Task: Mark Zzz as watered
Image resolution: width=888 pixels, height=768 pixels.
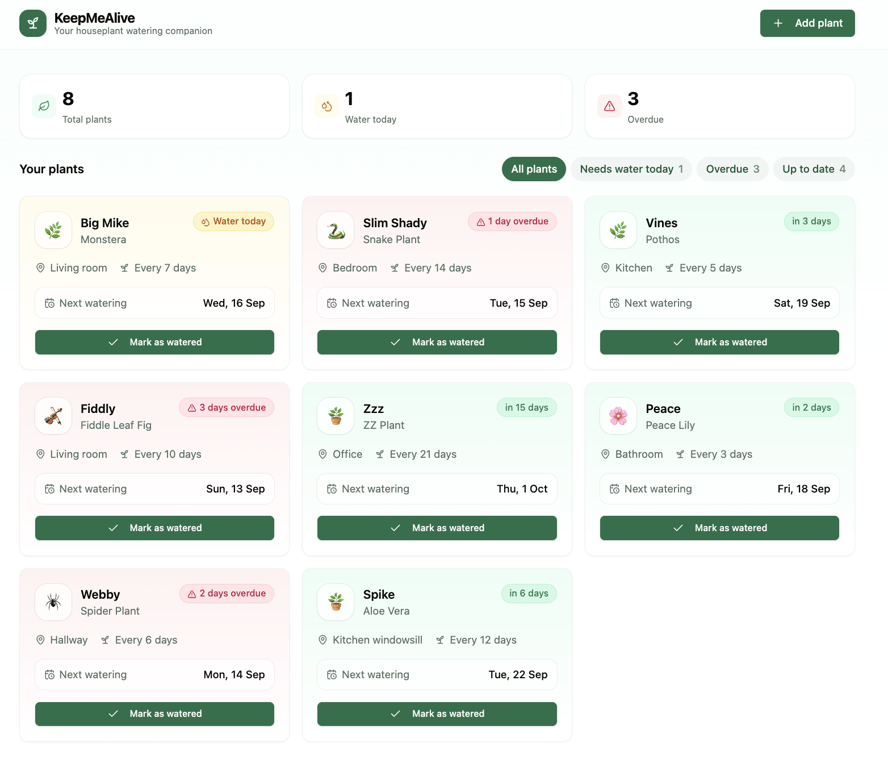Action: (x=437, y=528)
